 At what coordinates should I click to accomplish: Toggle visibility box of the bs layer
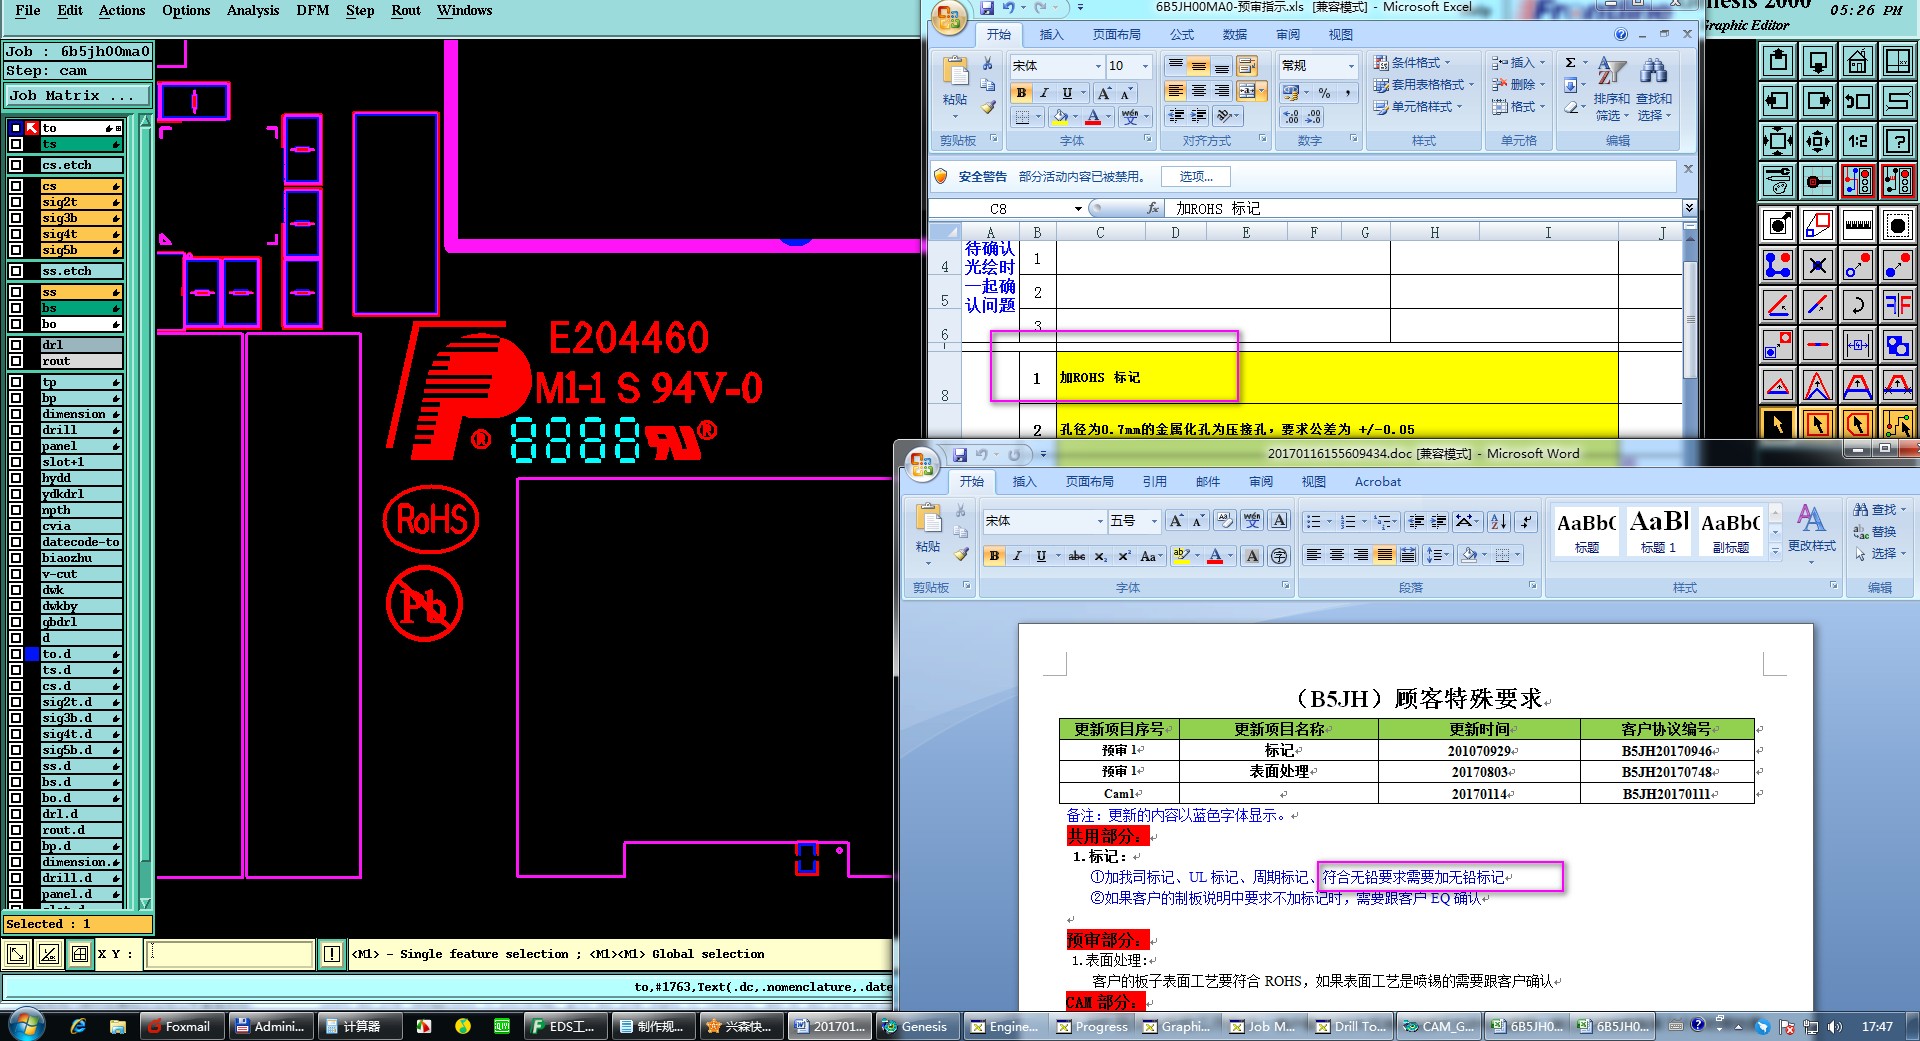(16, 308)
